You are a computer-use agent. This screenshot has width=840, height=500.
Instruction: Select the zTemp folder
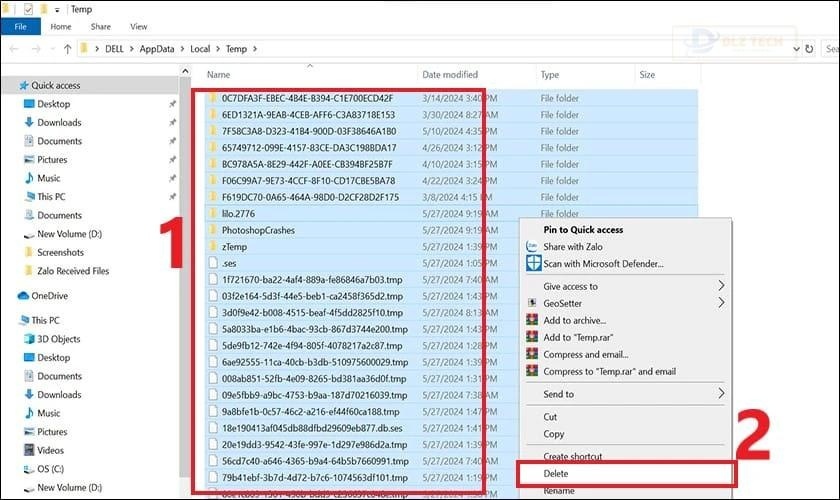point(234,247)
